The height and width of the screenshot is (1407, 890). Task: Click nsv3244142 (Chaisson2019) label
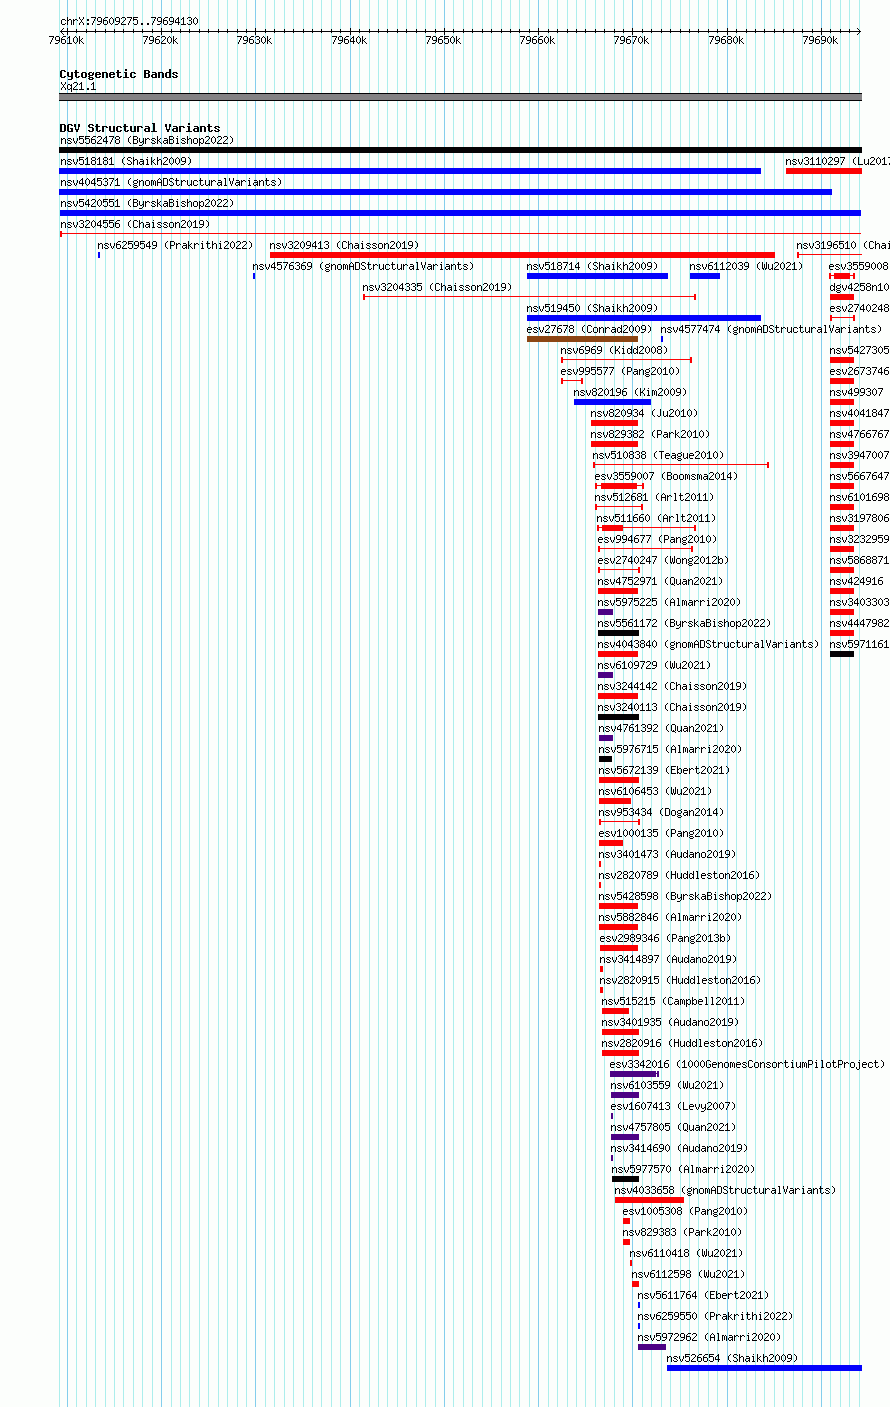click(x=673, y=686)
